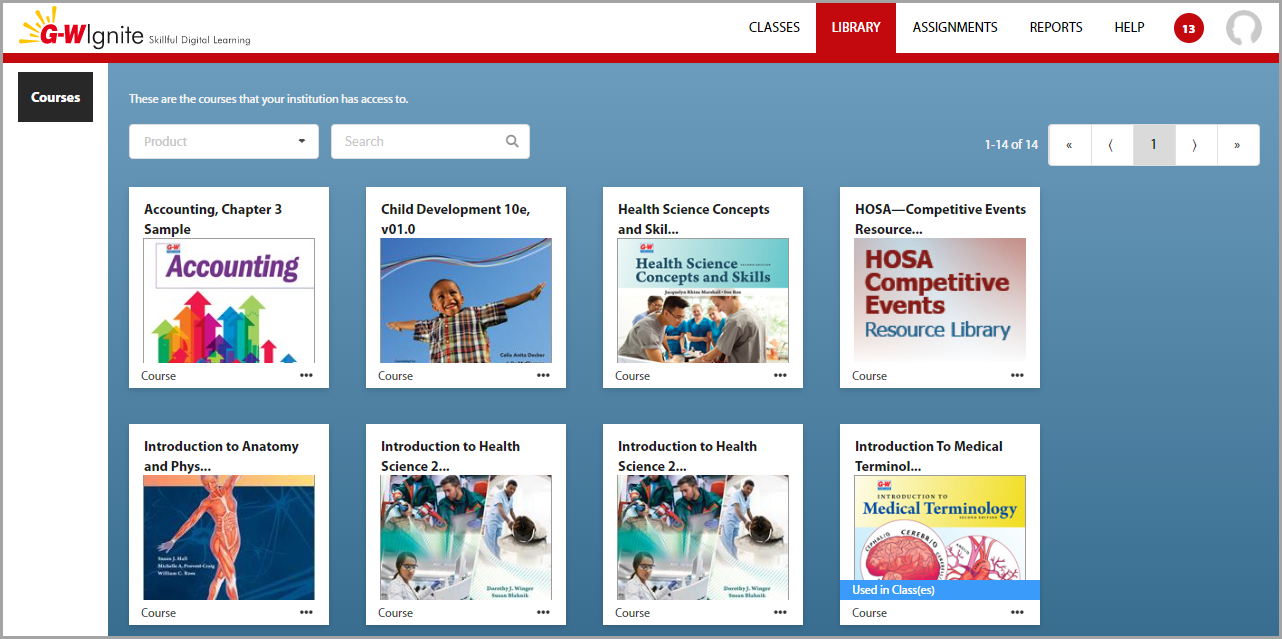Go to the Classes tab

pyautogui.click(x=774, y=28)
